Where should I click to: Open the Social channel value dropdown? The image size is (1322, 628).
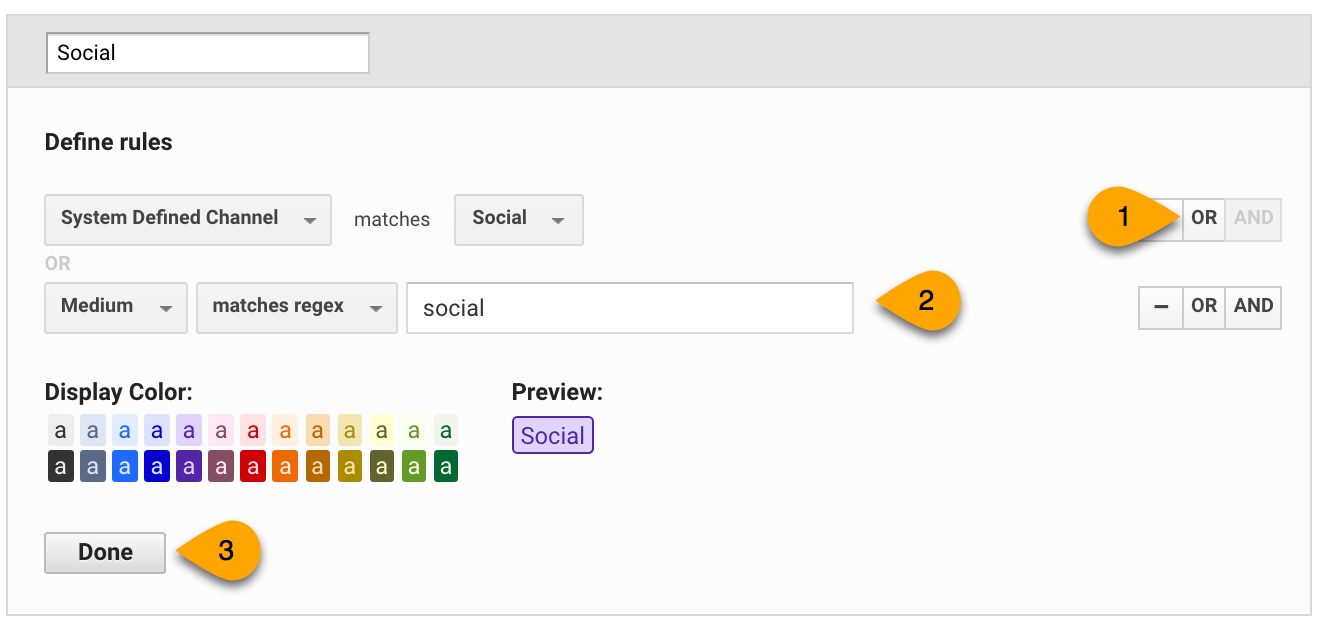click(x=518, y=219)
